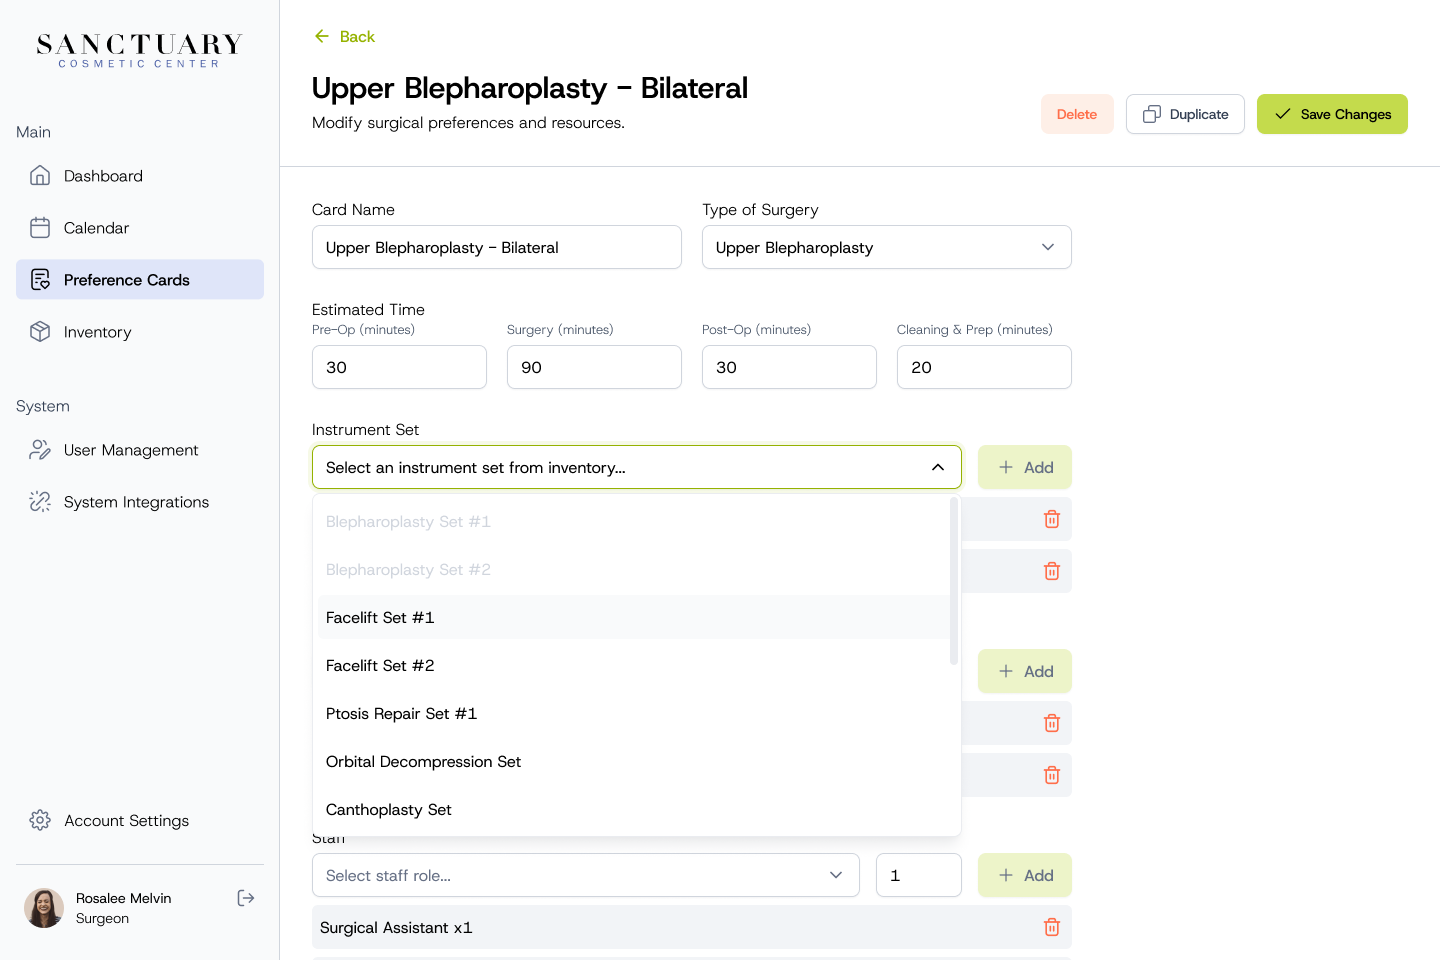Choose Facelift Set #1 from the list
The height and width of the screenshot is (960, 1440).
(634, 618)
